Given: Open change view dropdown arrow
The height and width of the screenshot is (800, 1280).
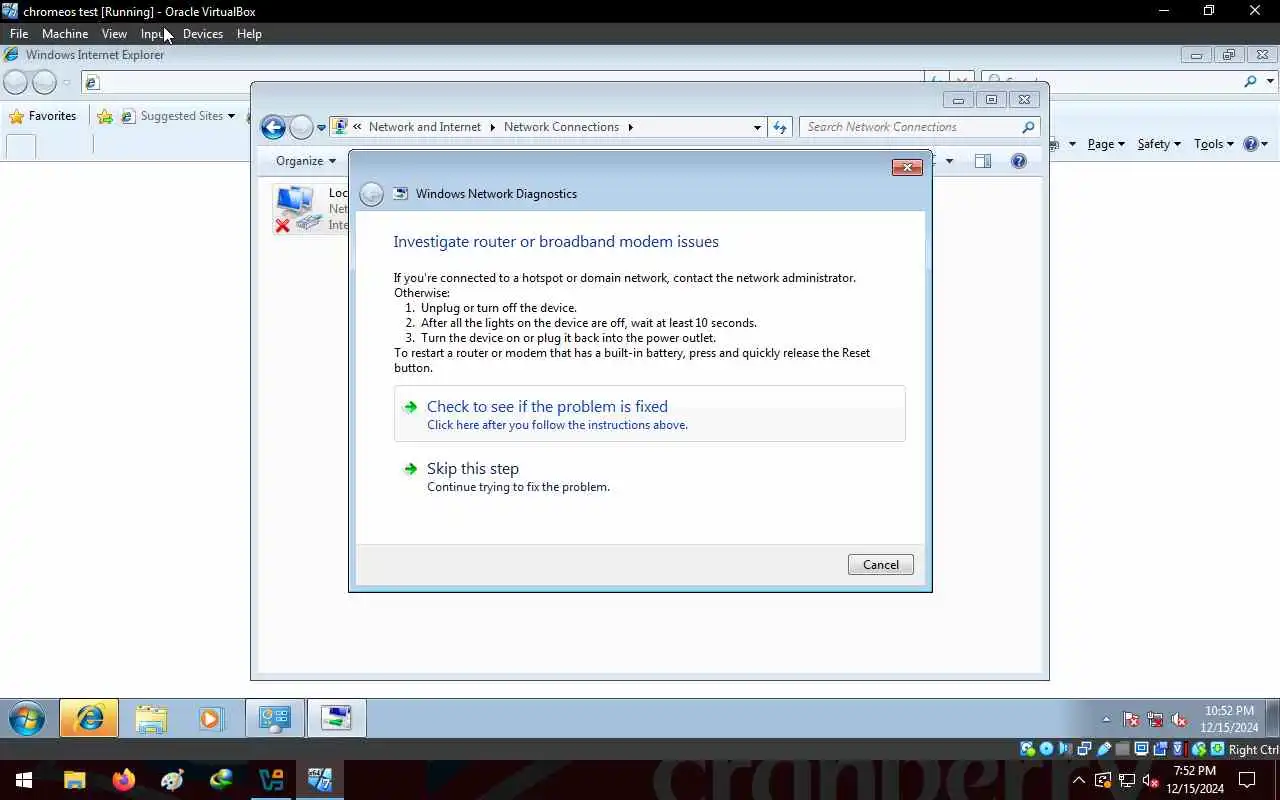Looking at the screenshot, I should coord(949,161).
